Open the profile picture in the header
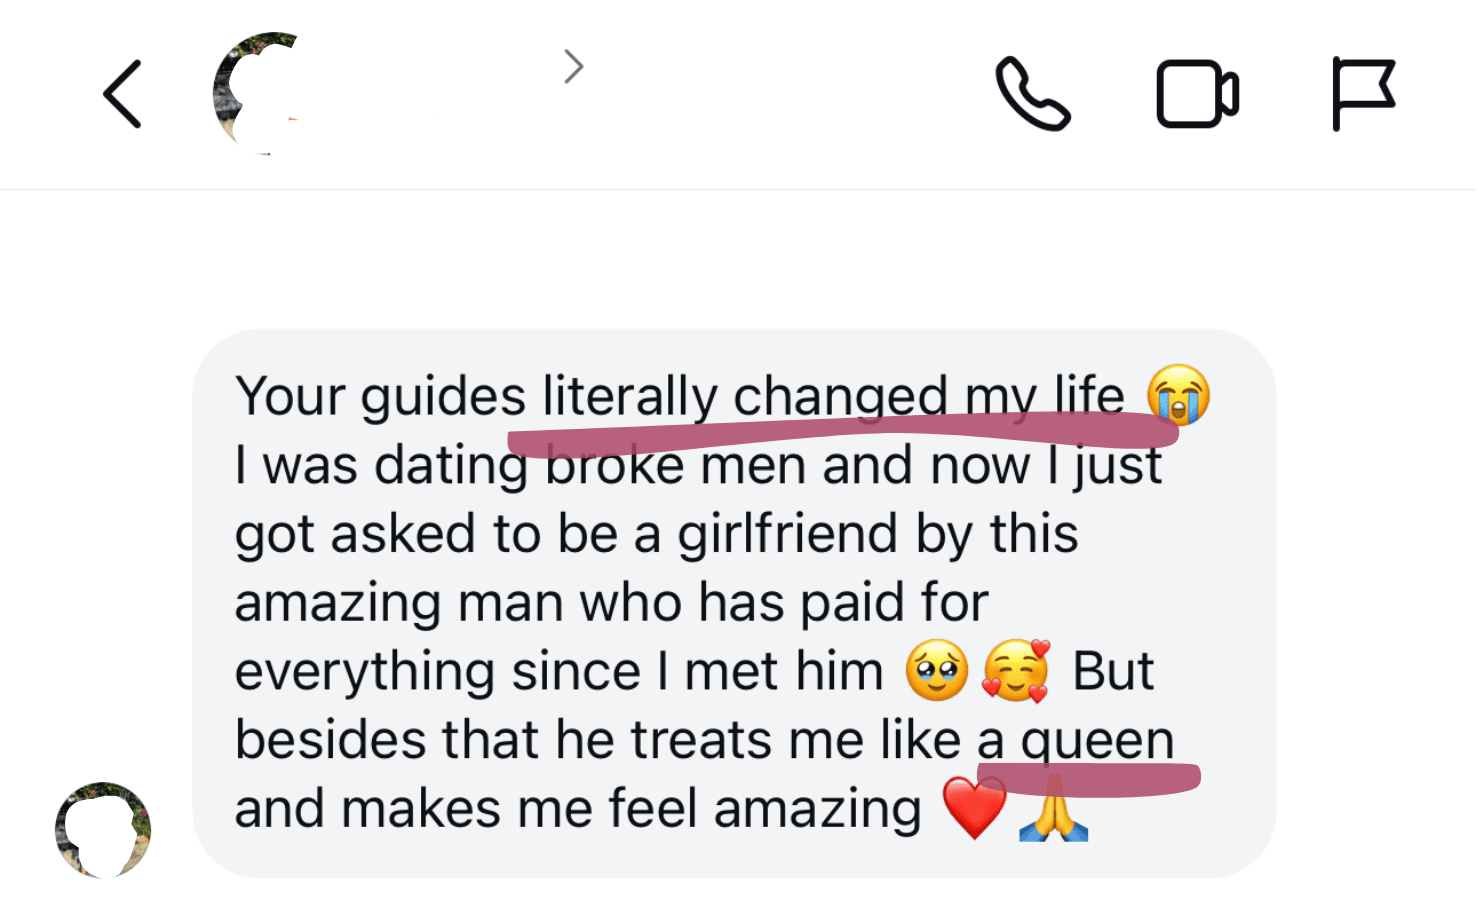This screenshot has height=910, width=1478. tap(257, 93)
